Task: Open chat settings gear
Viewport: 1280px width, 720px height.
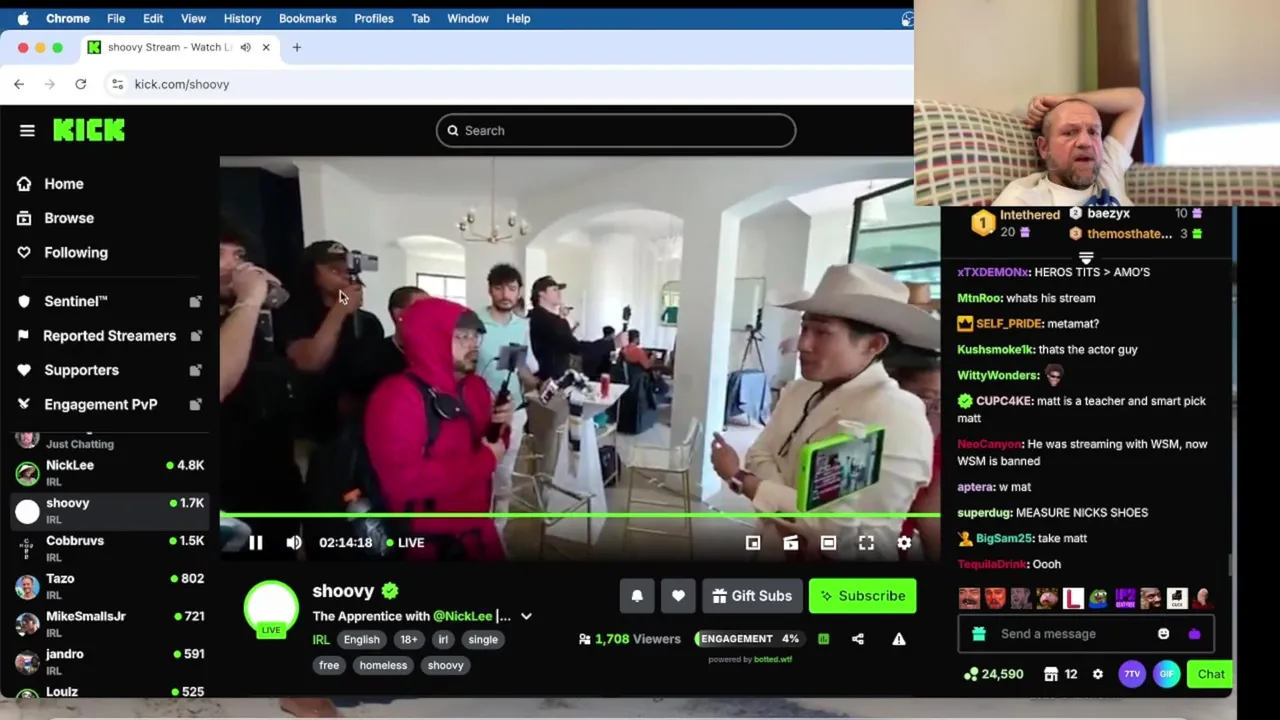Action: click(x=1098, y=674)
